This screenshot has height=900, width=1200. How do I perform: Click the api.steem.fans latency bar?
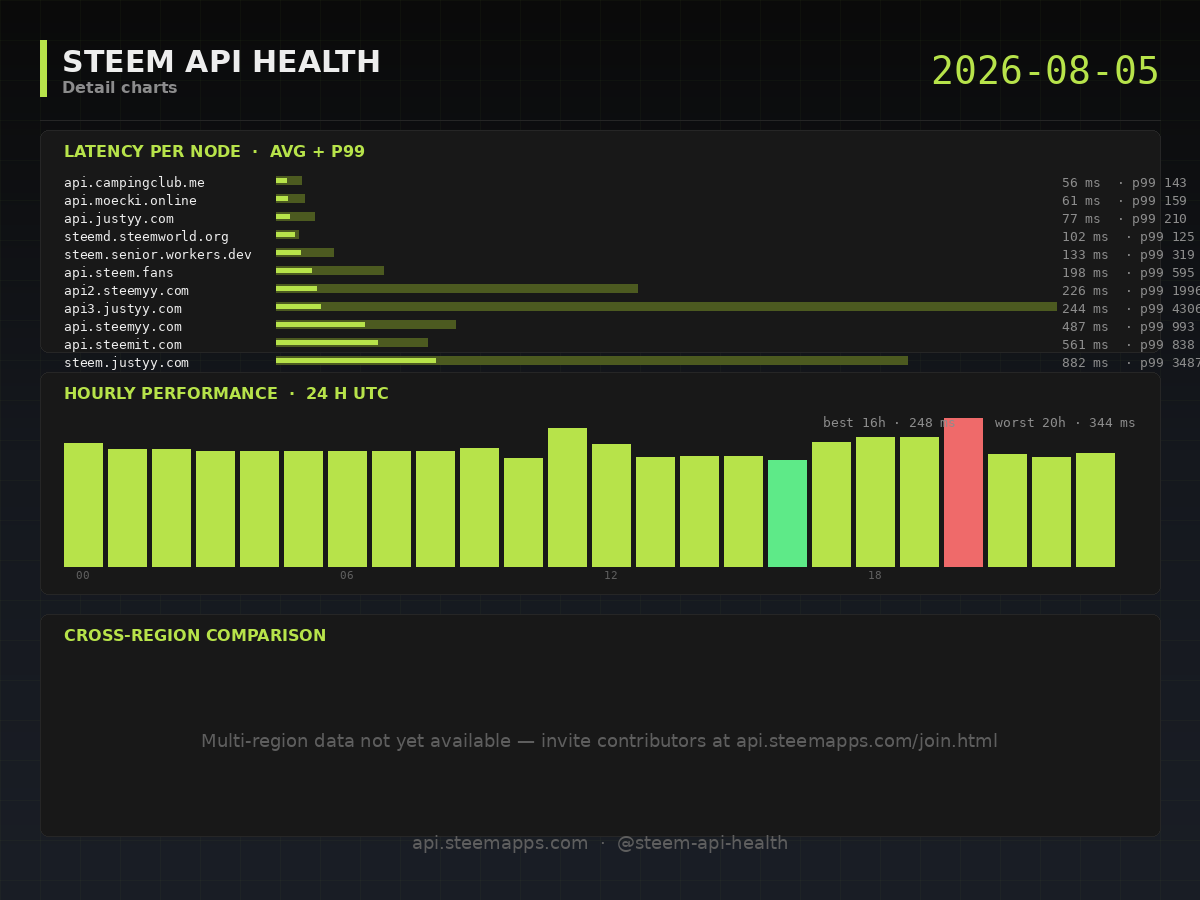pyautogui.click(x=330, y=271)
